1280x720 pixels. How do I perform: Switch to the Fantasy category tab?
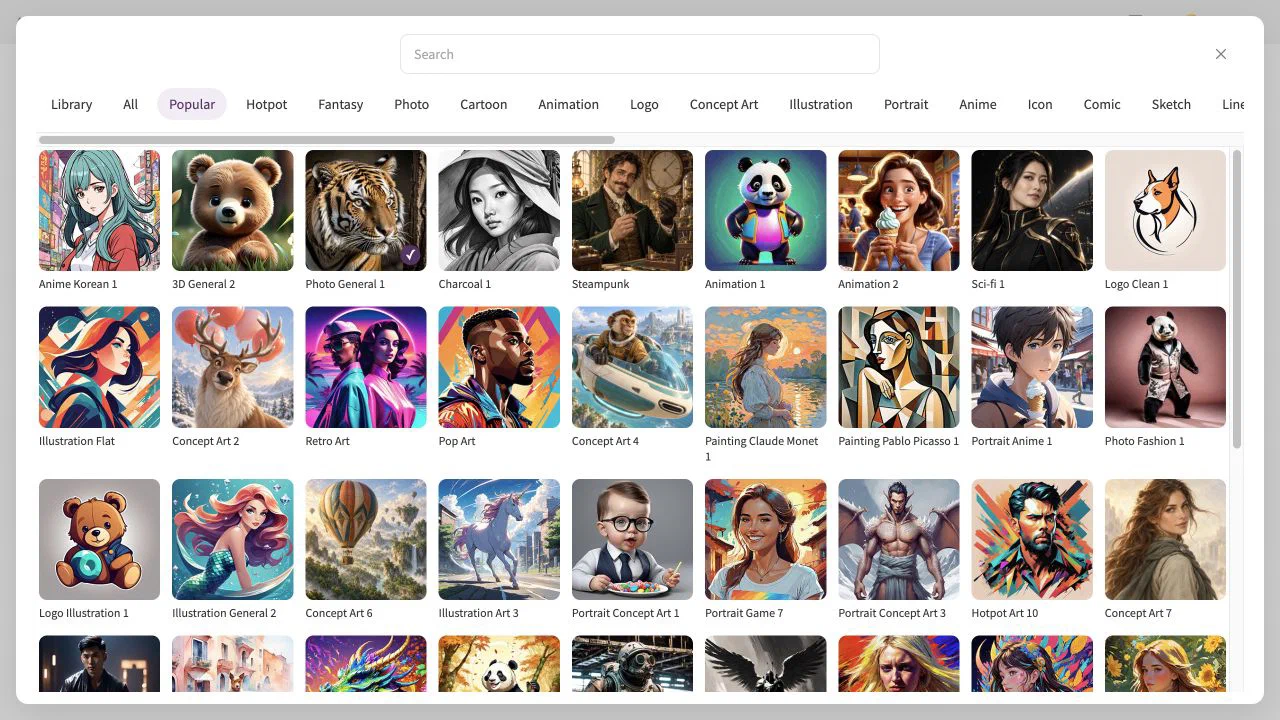(x=341, y=104)
